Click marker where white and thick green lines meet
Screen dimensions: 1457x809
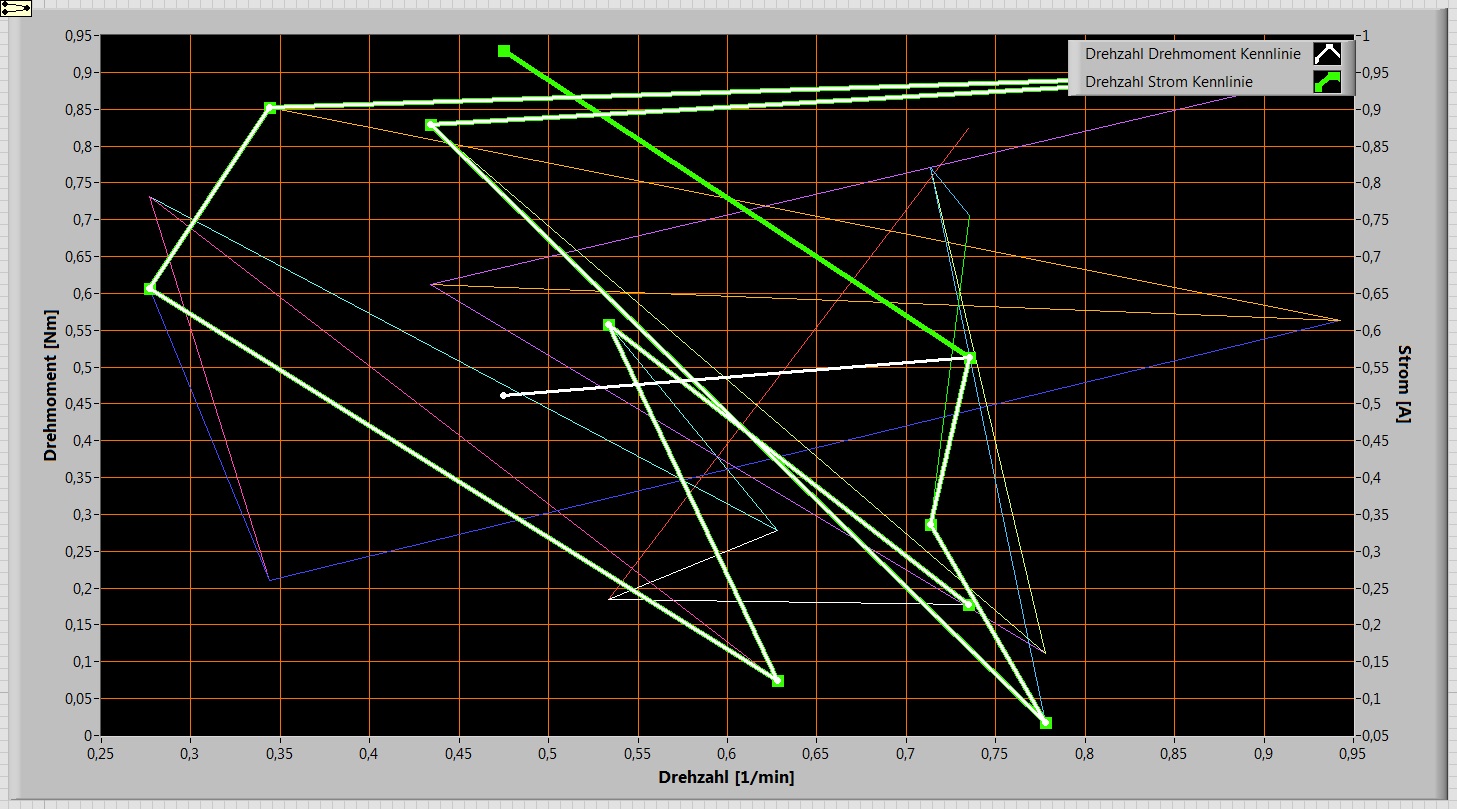pos(969,357)
